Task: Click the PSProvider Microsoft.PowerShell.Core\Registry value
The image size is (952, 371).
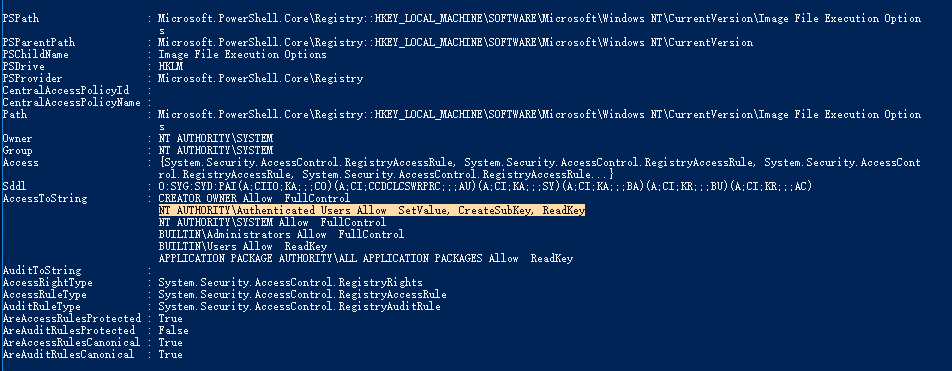Action: tap(260, 78)
